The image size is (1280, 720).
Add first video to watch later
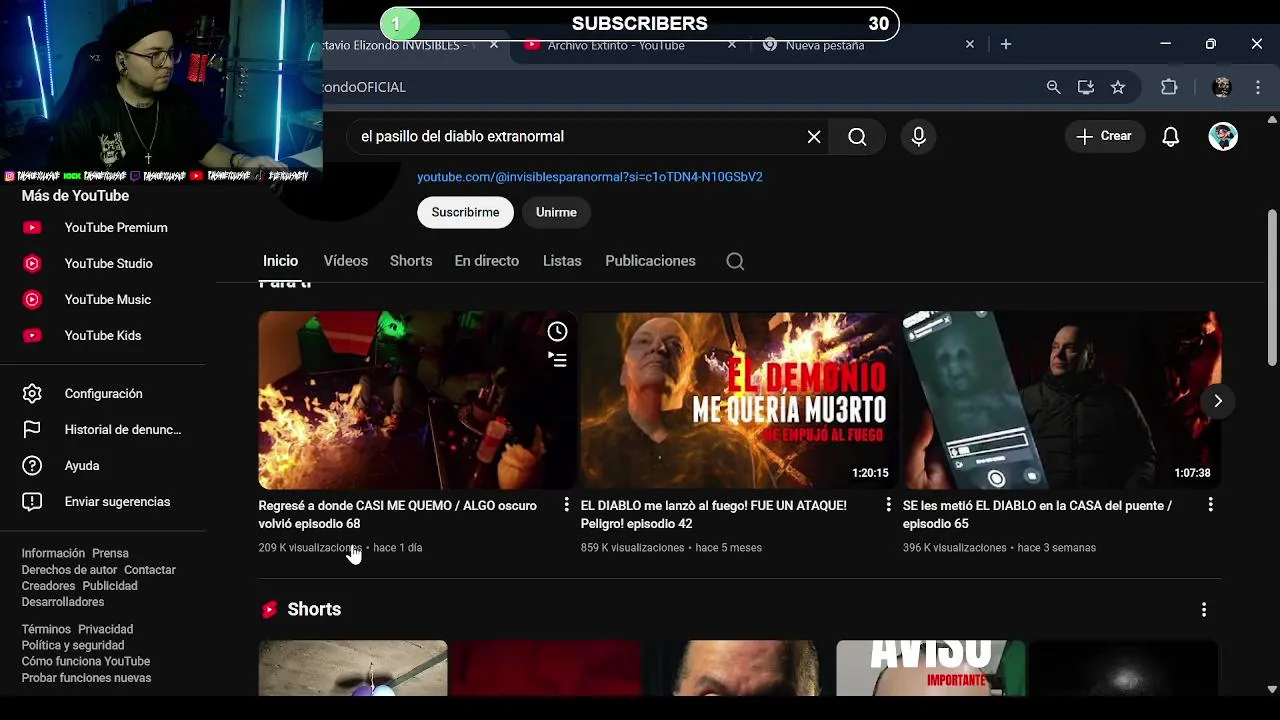[x=557, y=332]
